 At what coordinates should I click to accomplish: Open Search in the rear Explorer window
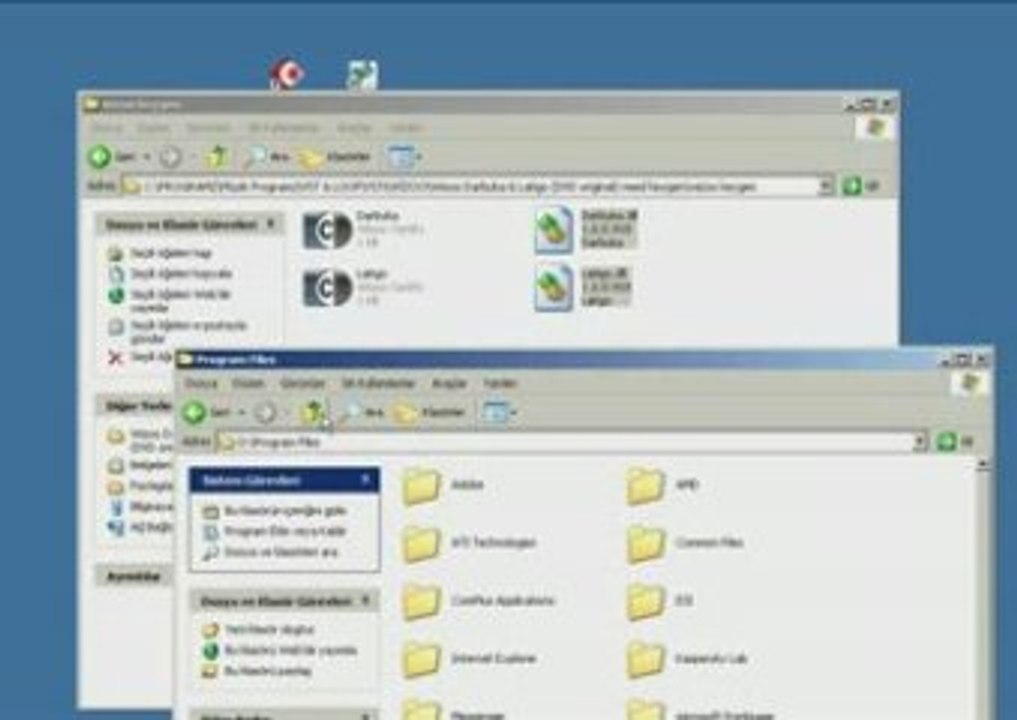[267, 156]
